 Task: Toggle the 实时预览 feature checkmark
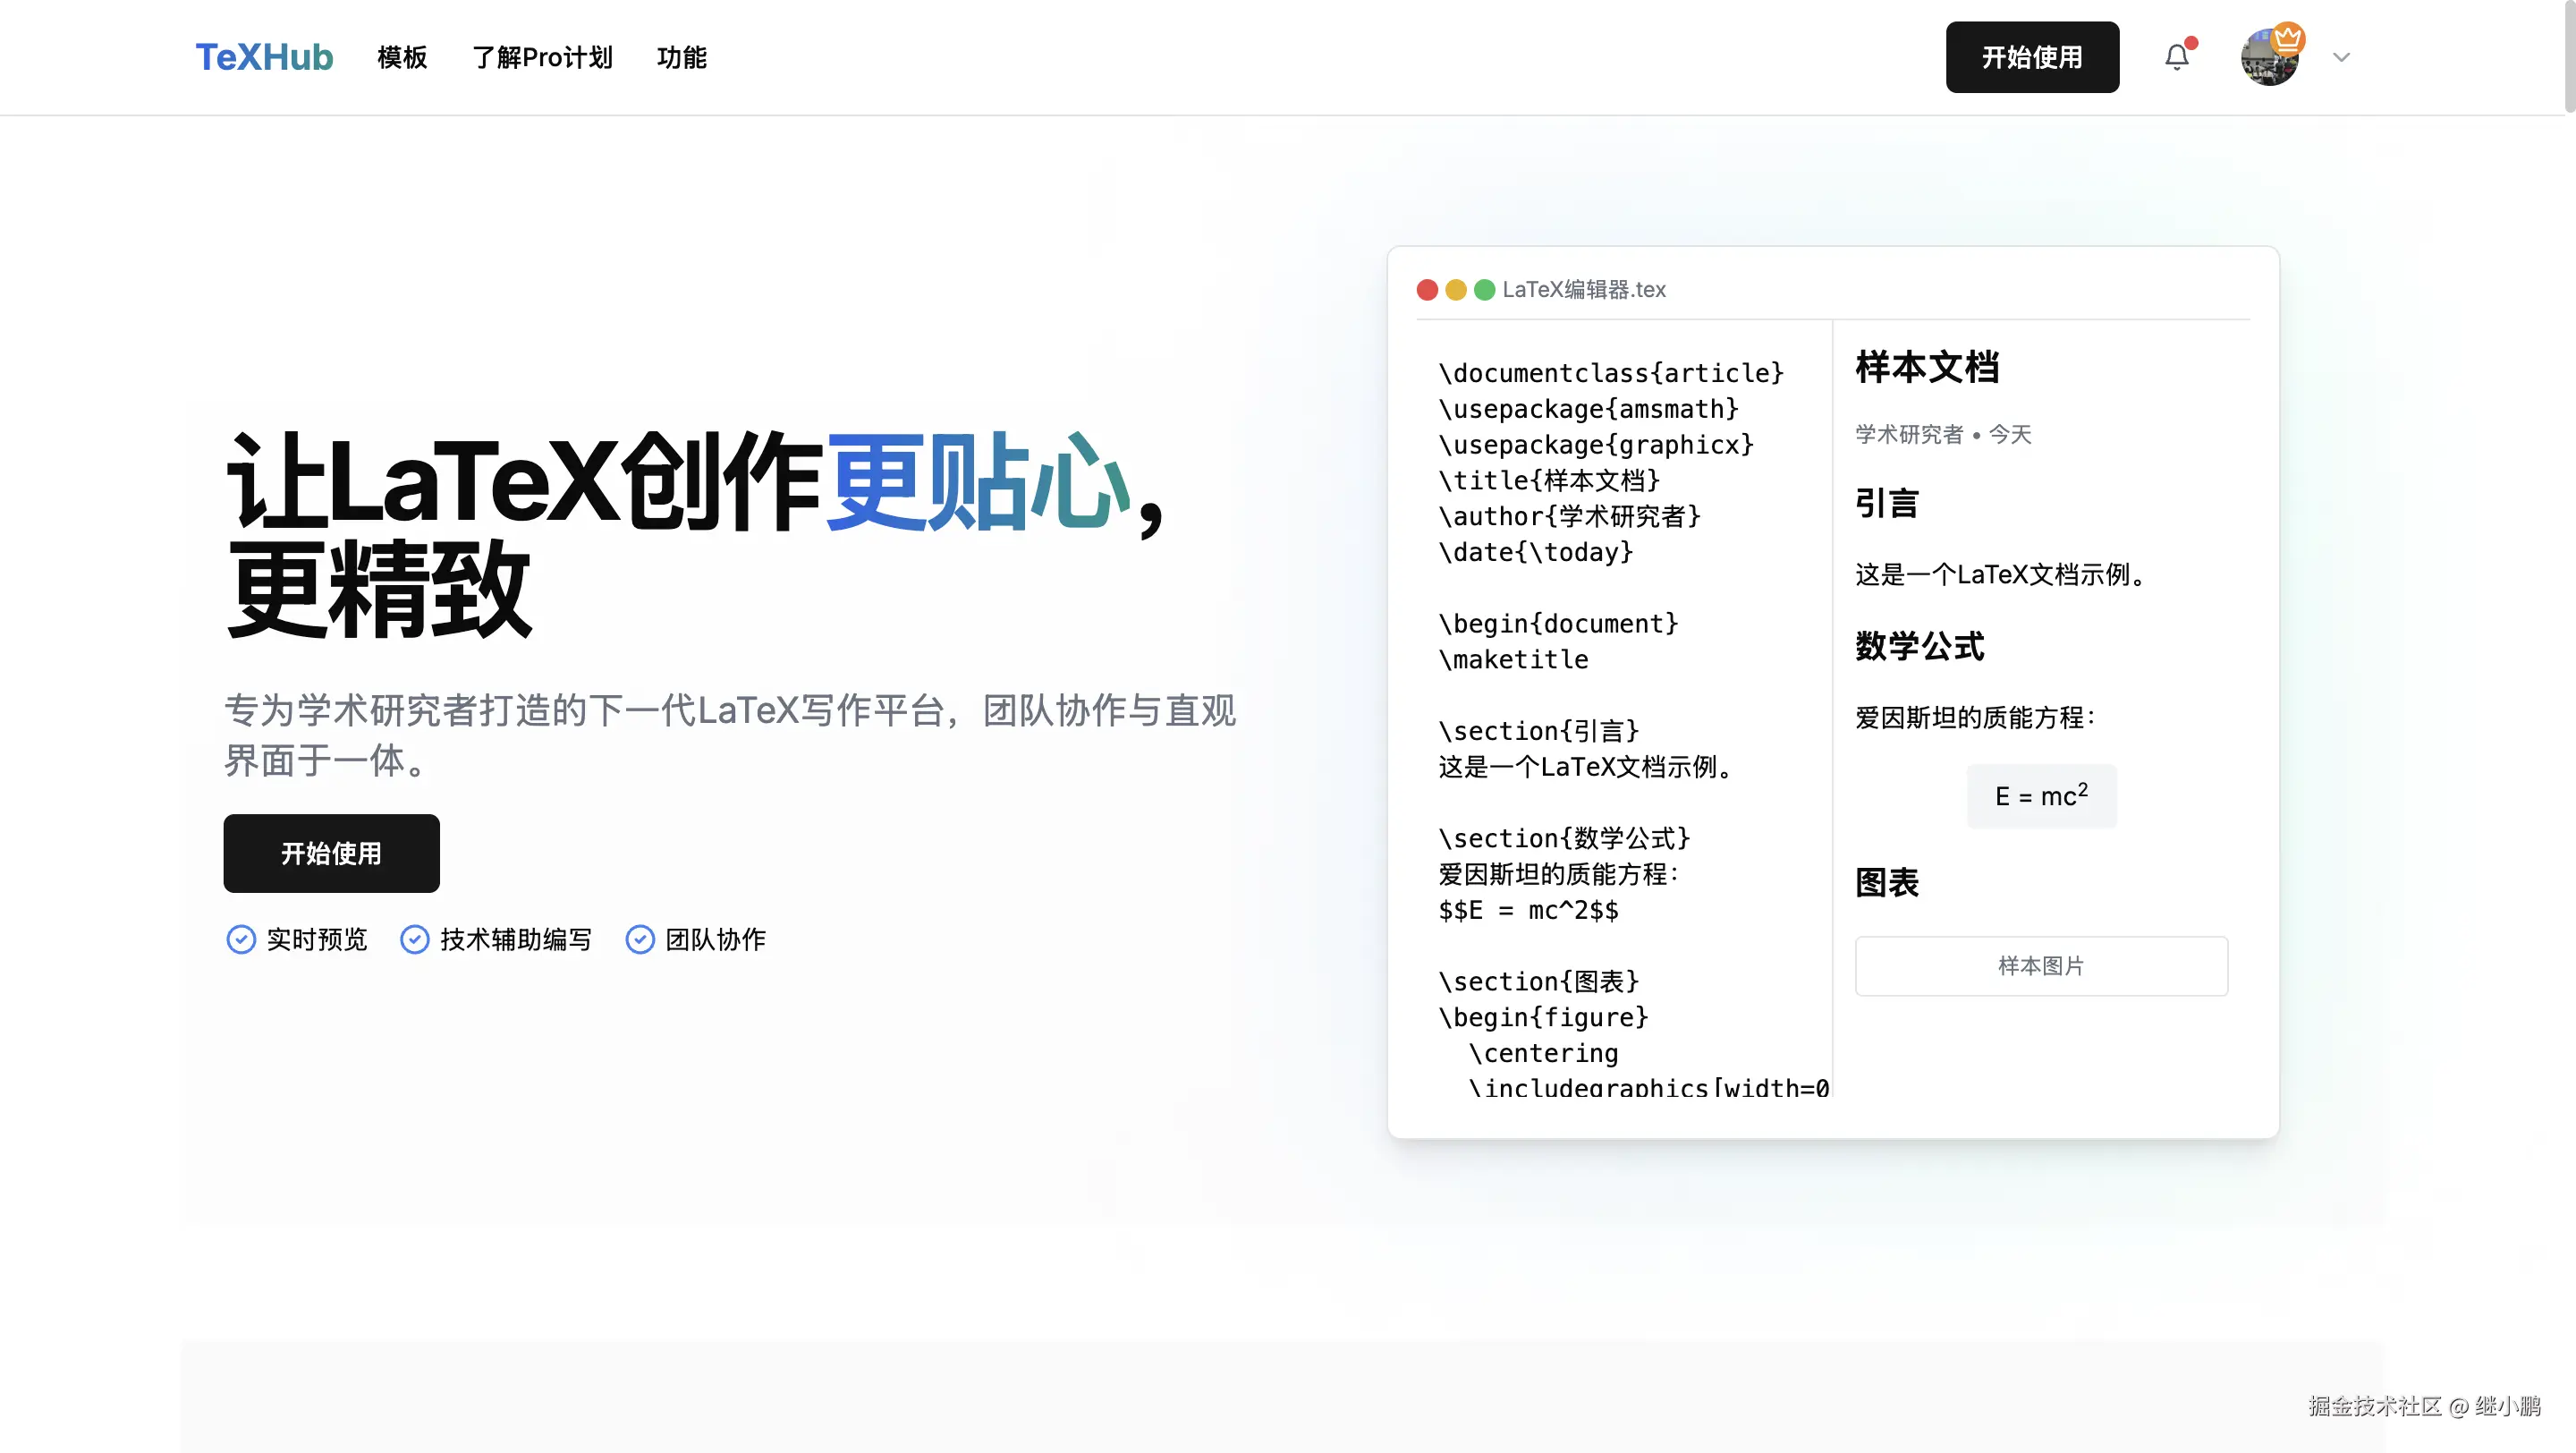point(241,939)
